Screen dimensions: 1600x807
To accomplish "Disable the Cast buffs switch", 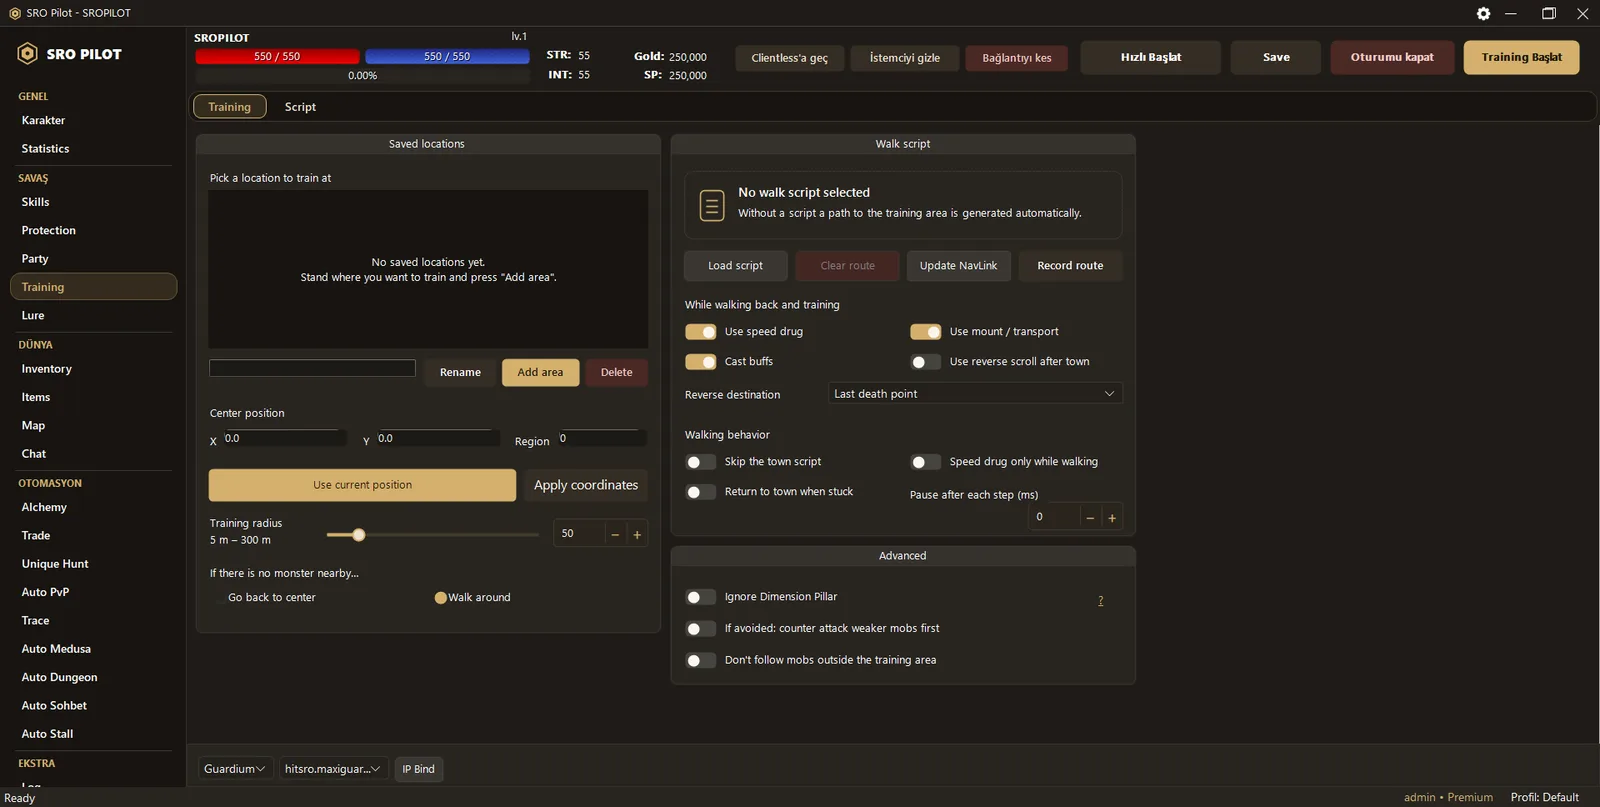I will [x=701, y=362].
